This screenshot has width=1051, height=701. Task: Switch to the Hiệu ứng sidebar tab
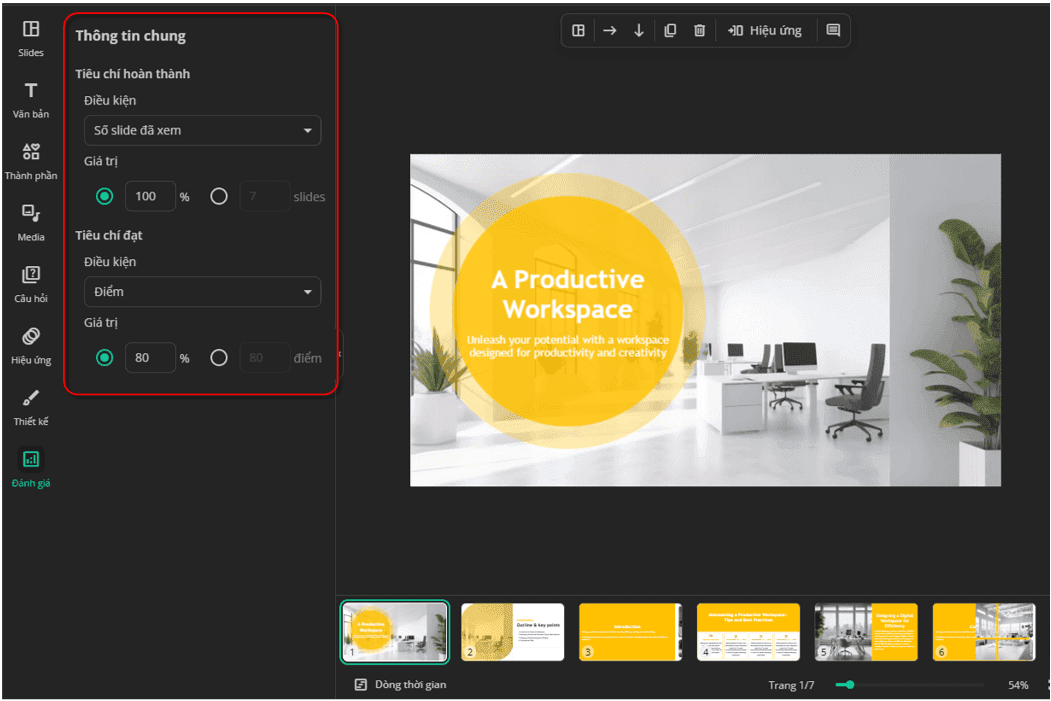(31, 346)
